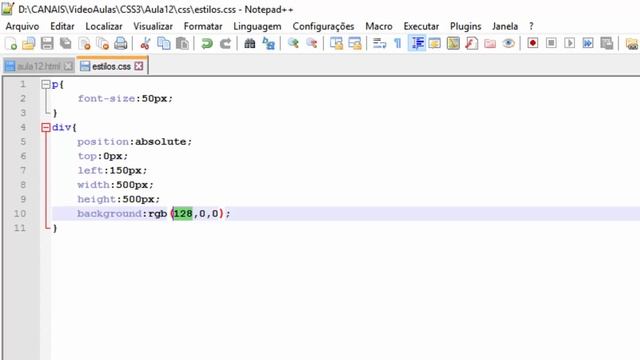Print the document icon

(121, 43)
